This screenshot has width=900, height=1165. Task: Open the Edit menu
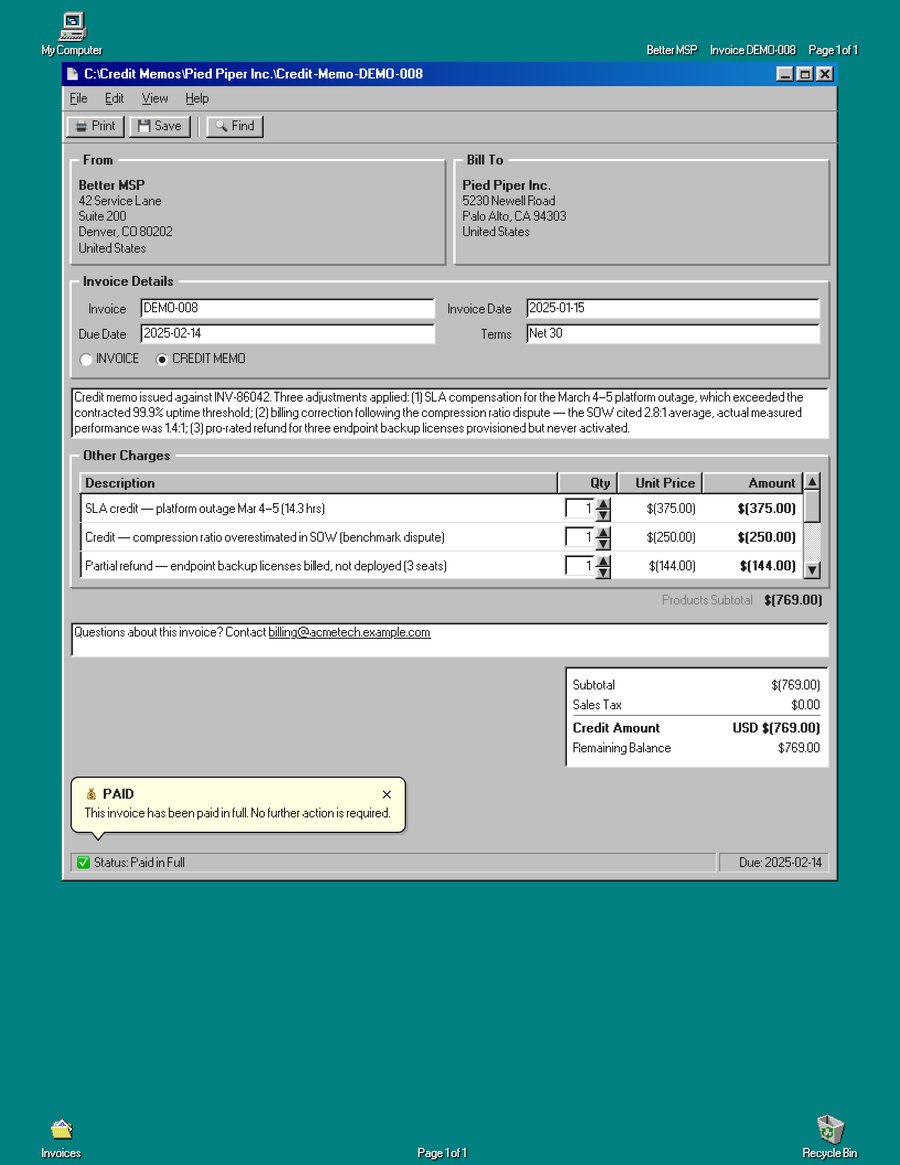[x=114, y=98]
